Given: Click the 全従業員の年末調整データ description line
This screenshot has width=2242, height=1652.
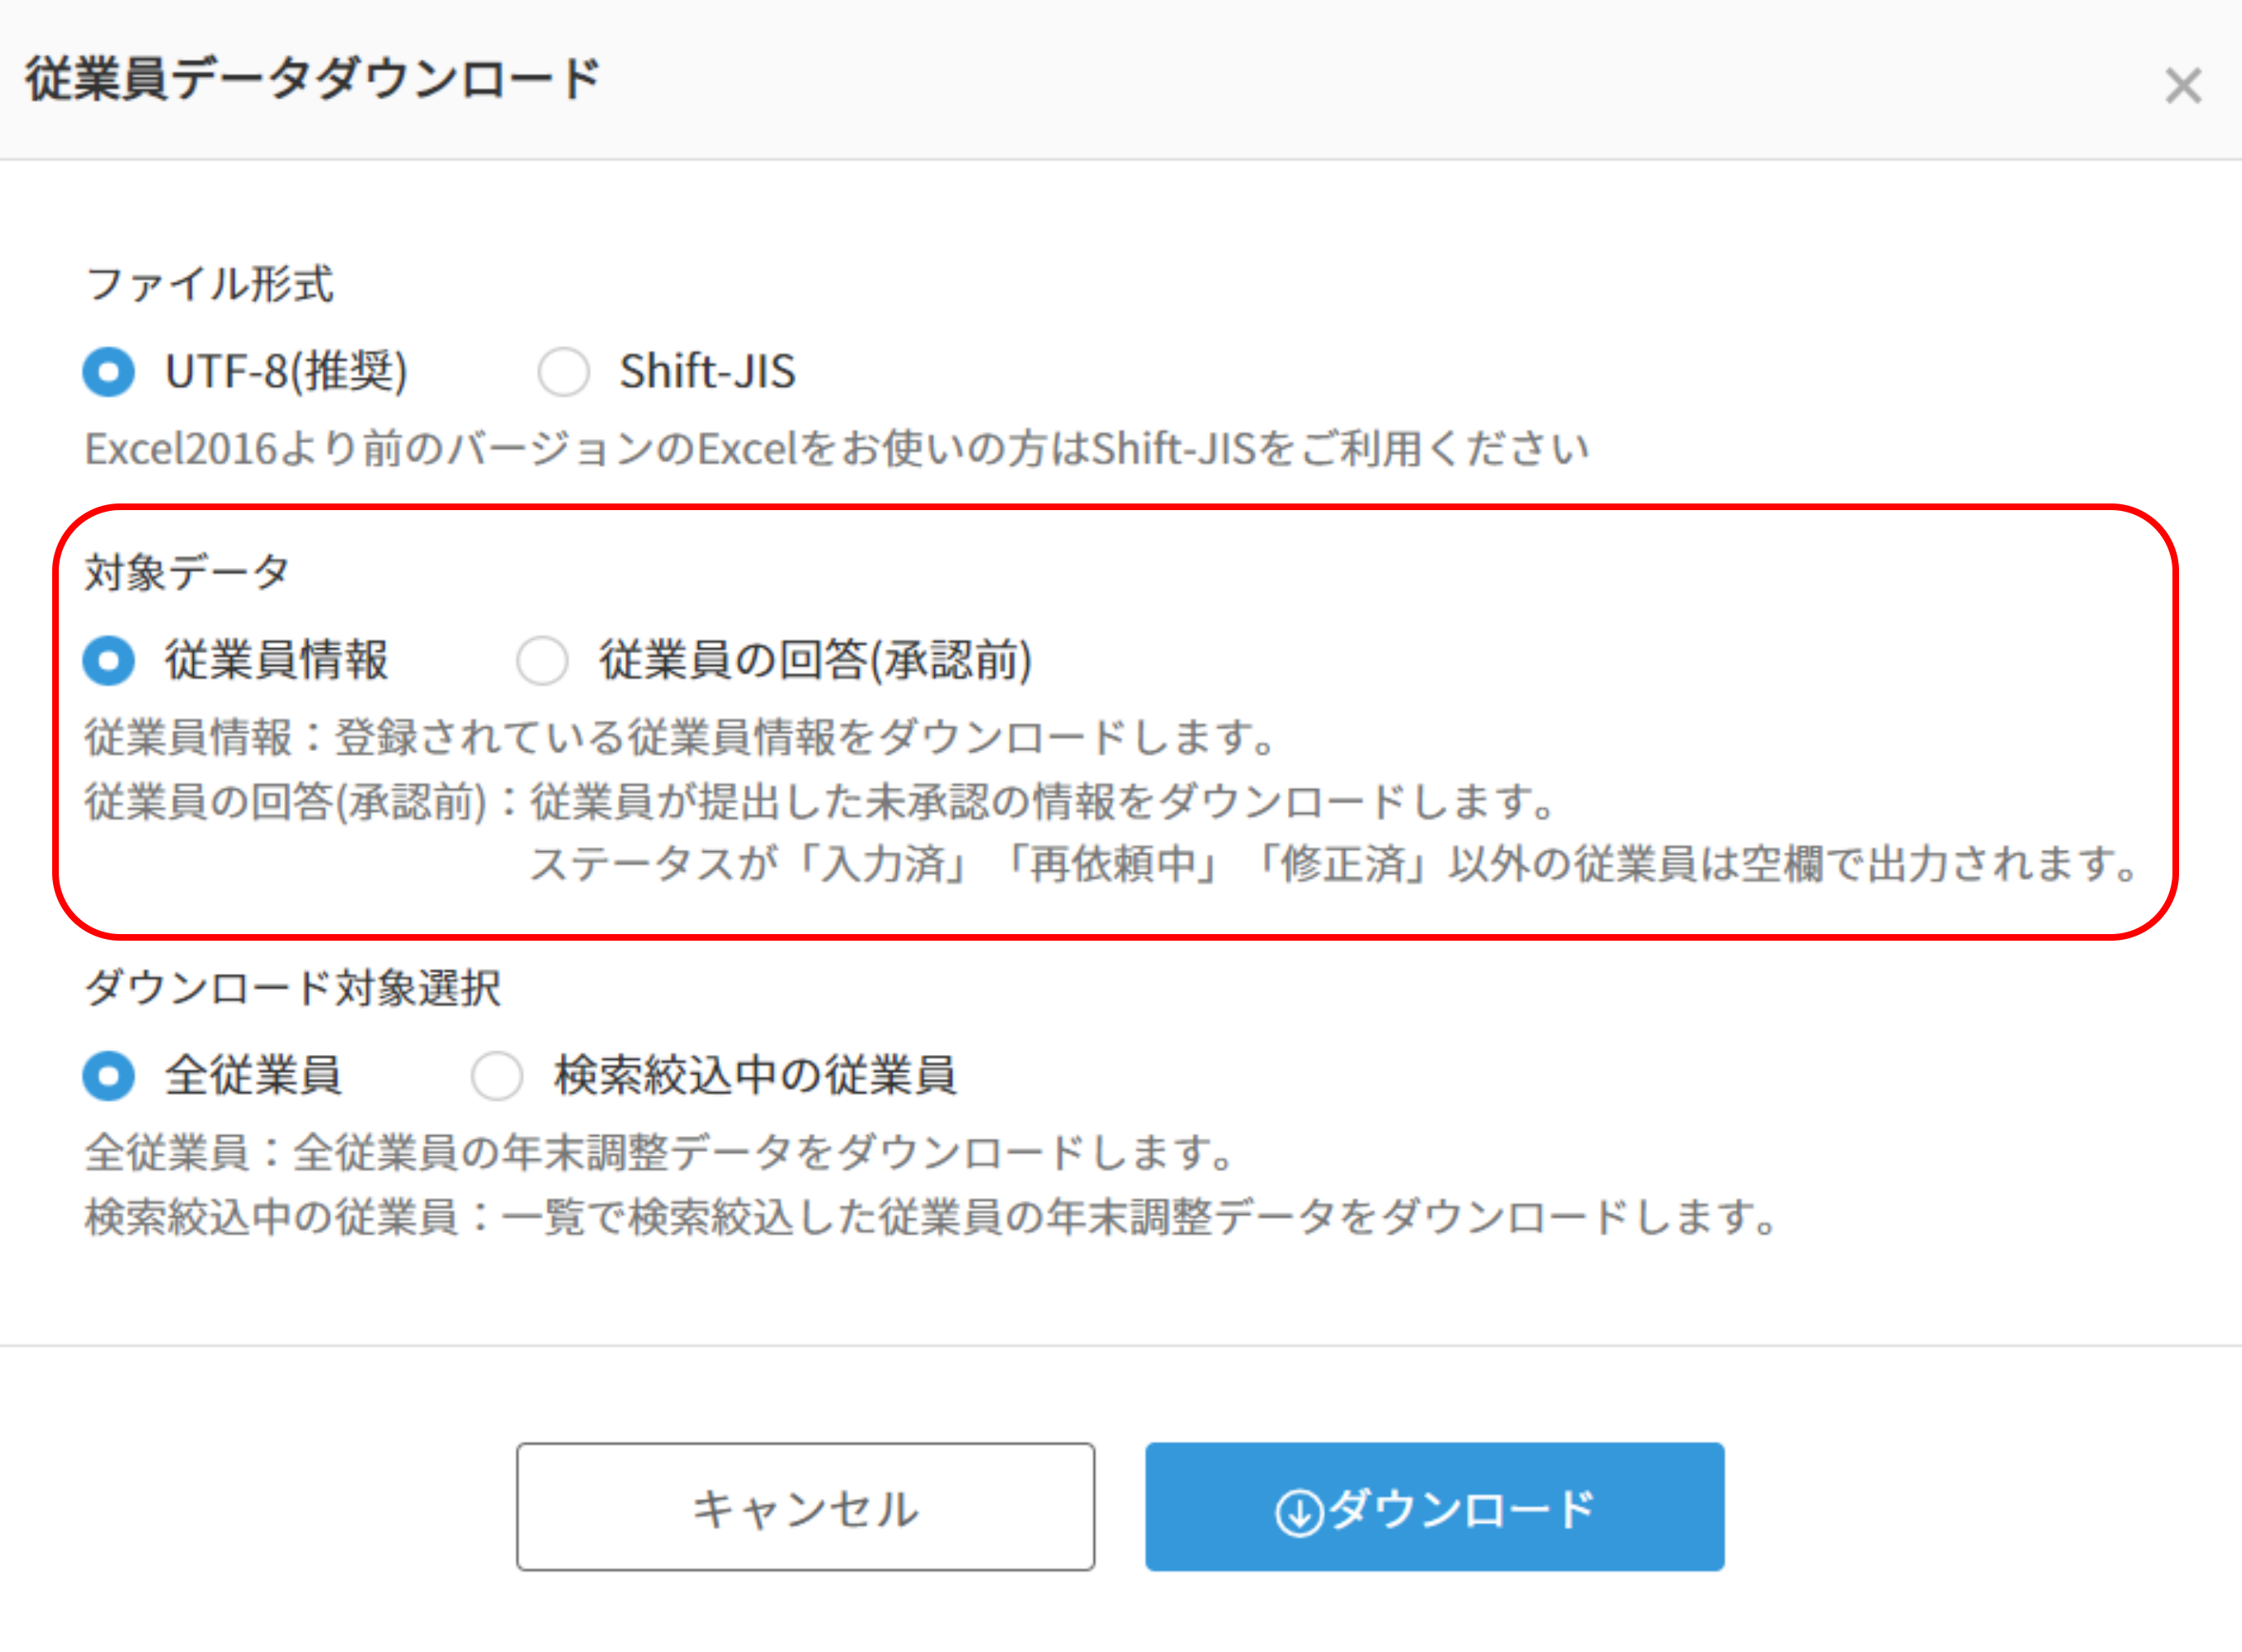Looking at the screenshot, I should coord(660,1153).
